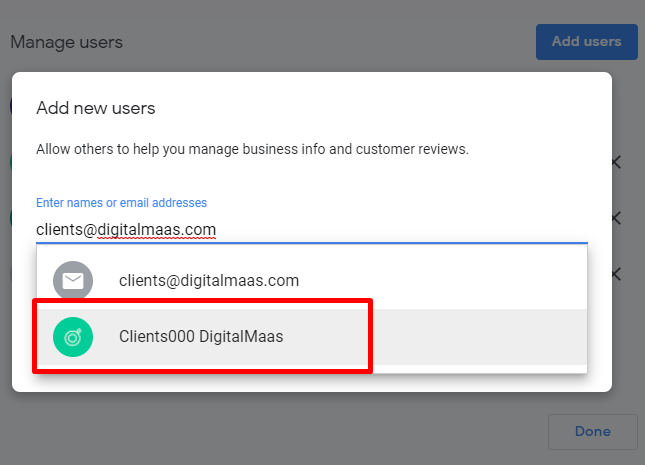The height and width of the screenshot is (465, 645).
Task: Remove the first user with the X icon
Action: click(x=617, y=162)
